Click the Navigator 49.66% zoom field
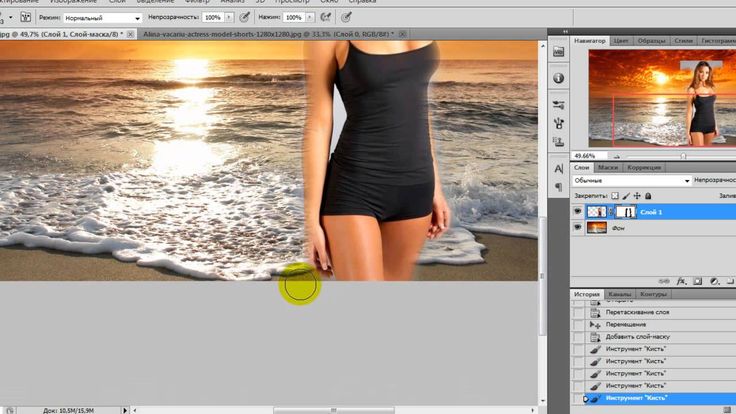 pos(590,155)
